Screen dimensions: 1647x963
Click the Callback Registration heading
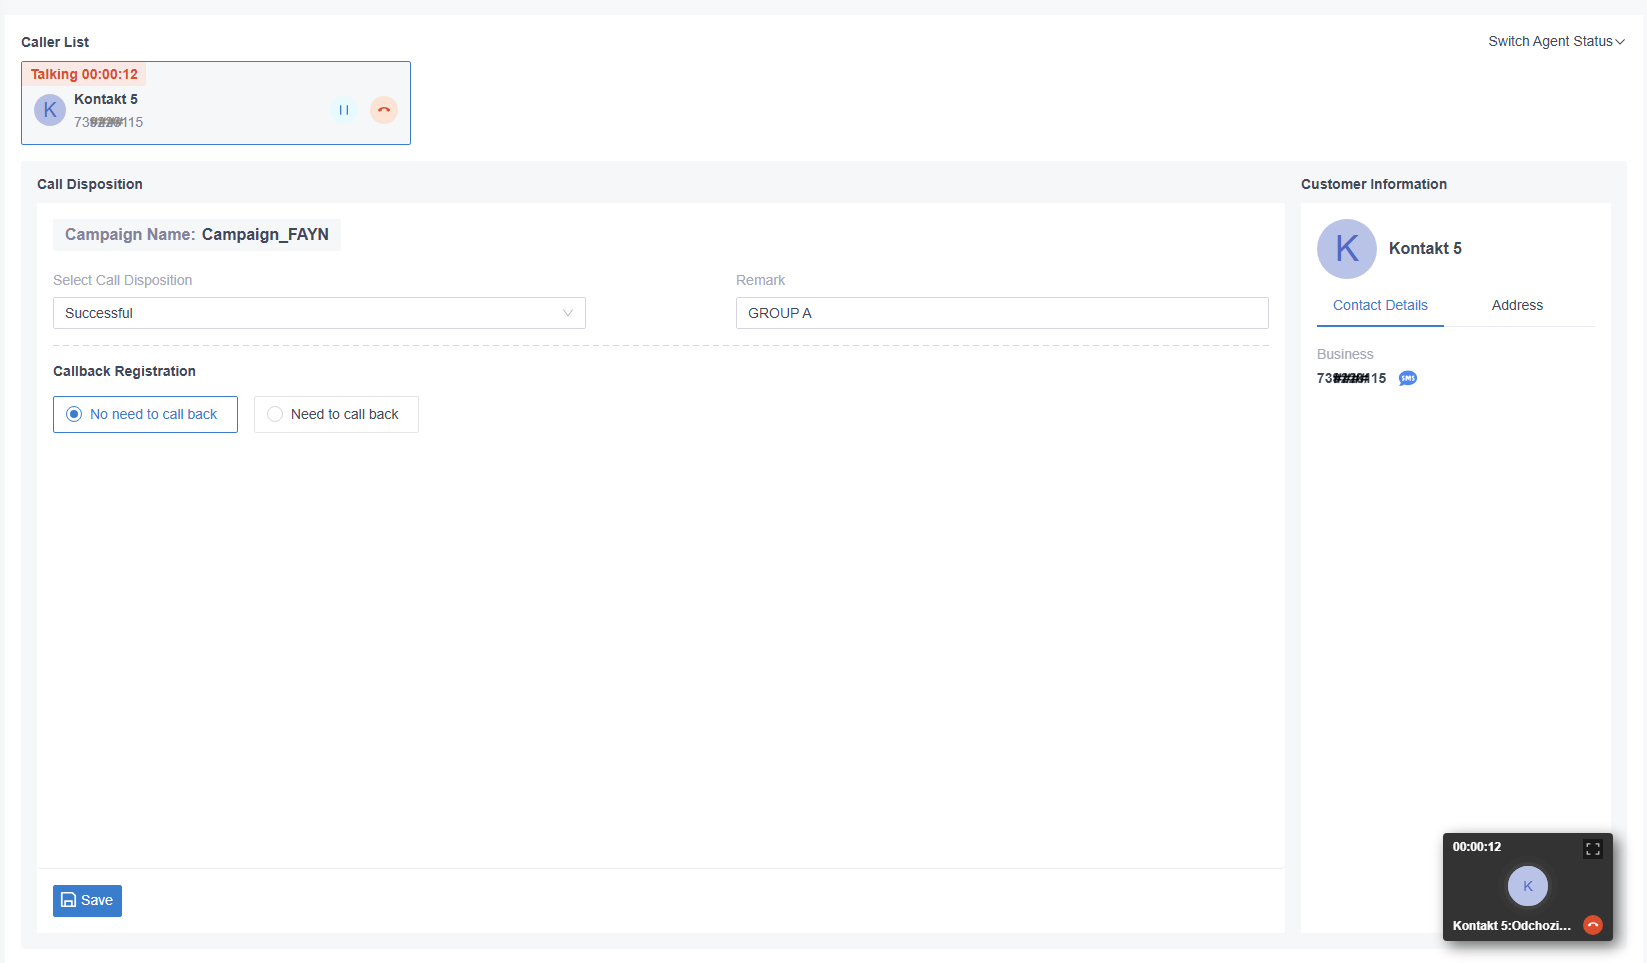pos(124,371)
